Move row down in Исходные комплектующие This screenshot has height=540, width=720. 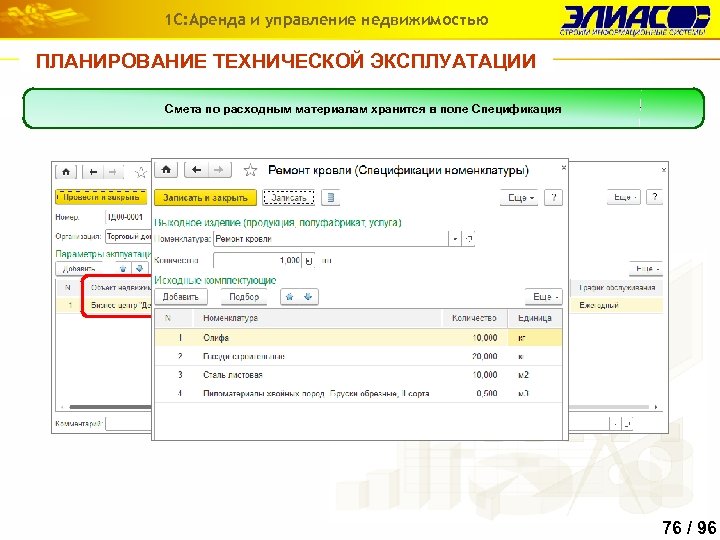coord(308,297)
